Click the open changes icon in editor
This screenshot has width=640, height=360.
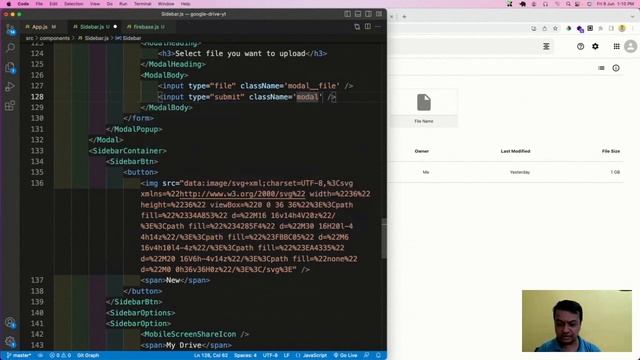tap(357, 27)
